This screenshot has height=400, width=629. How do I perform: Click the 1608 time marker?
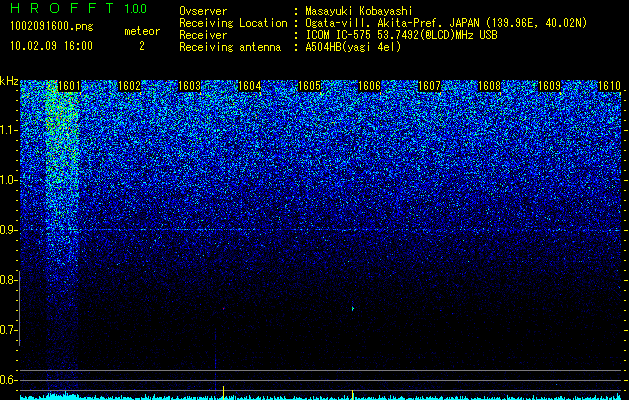point(489,86)
